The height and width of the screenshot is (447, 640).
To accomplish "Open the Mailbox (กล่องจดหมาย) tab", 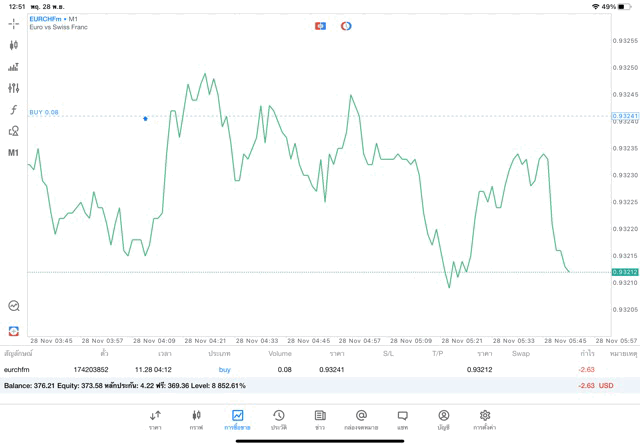I will coord(361,419).
